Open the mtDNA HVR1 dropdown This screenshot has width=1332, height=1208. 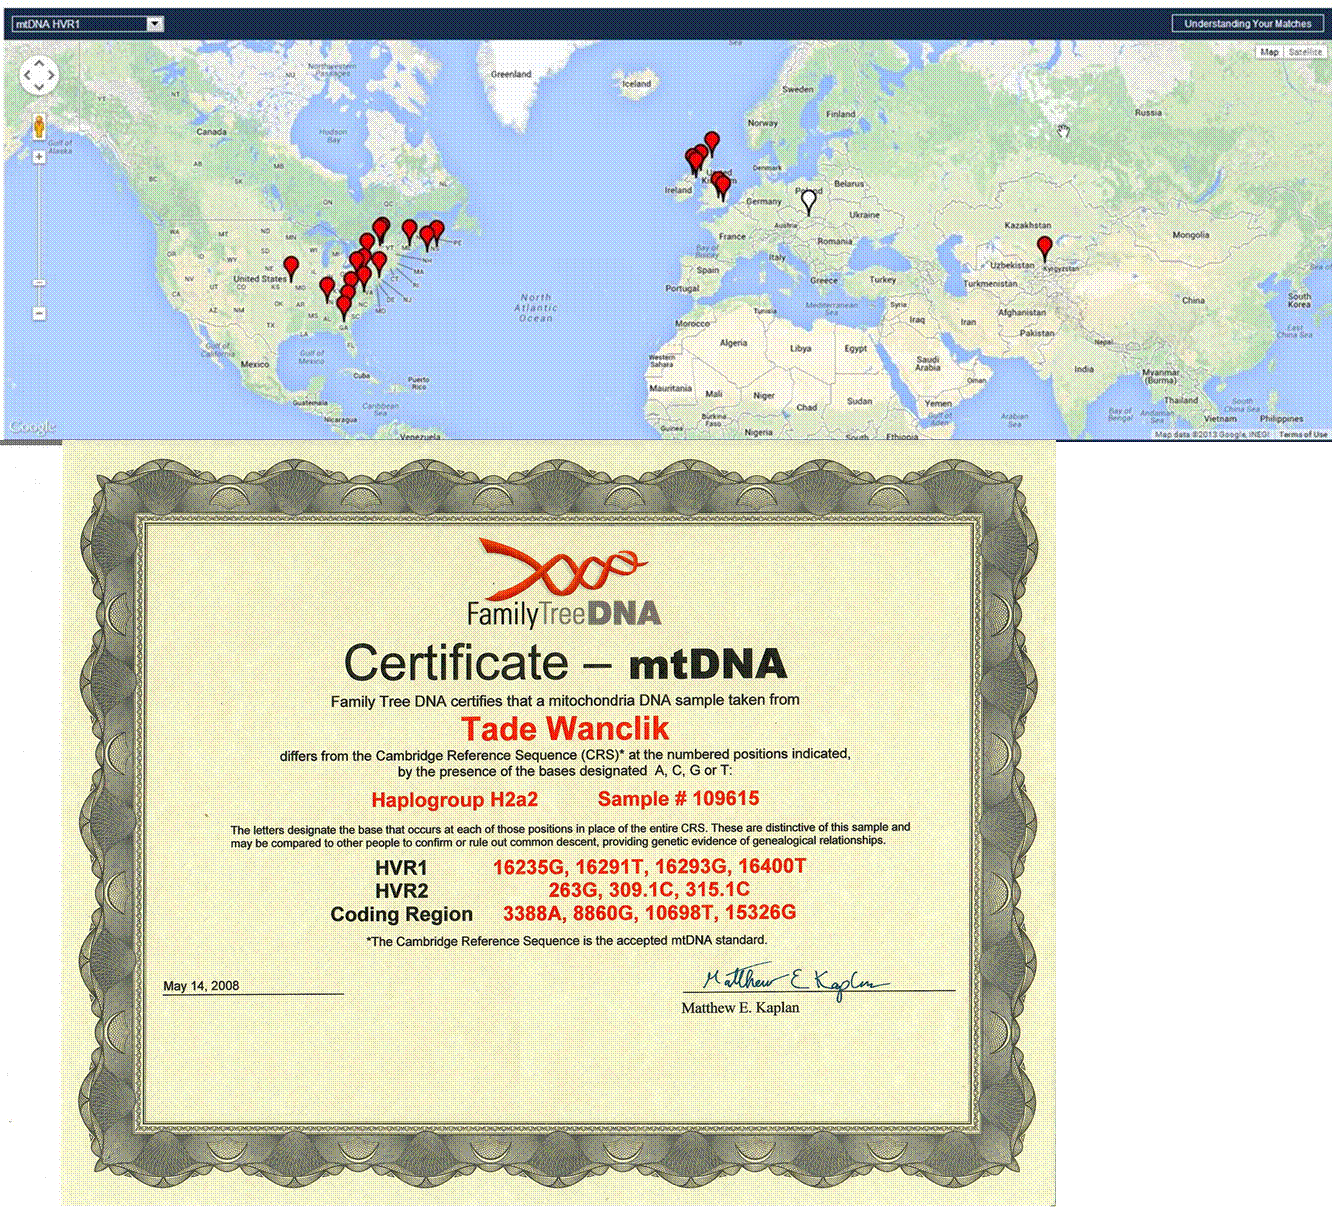(x=87, y=24)
